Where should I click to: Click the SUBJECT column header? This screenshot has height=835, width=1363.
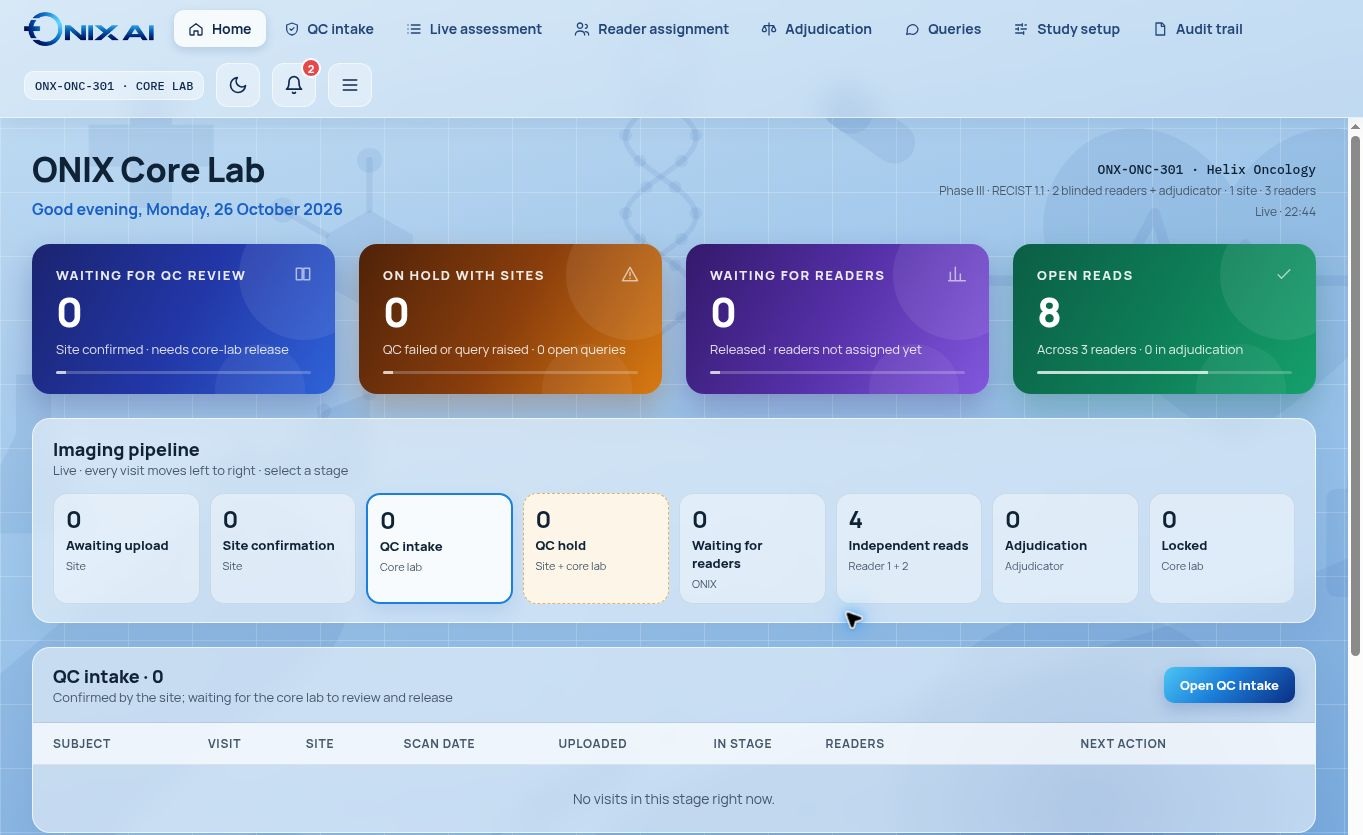82,744
